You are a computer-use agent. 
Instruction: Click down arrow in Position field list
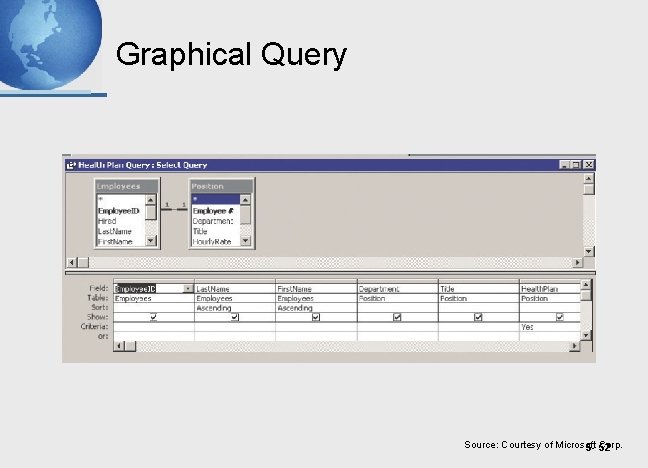245,240
